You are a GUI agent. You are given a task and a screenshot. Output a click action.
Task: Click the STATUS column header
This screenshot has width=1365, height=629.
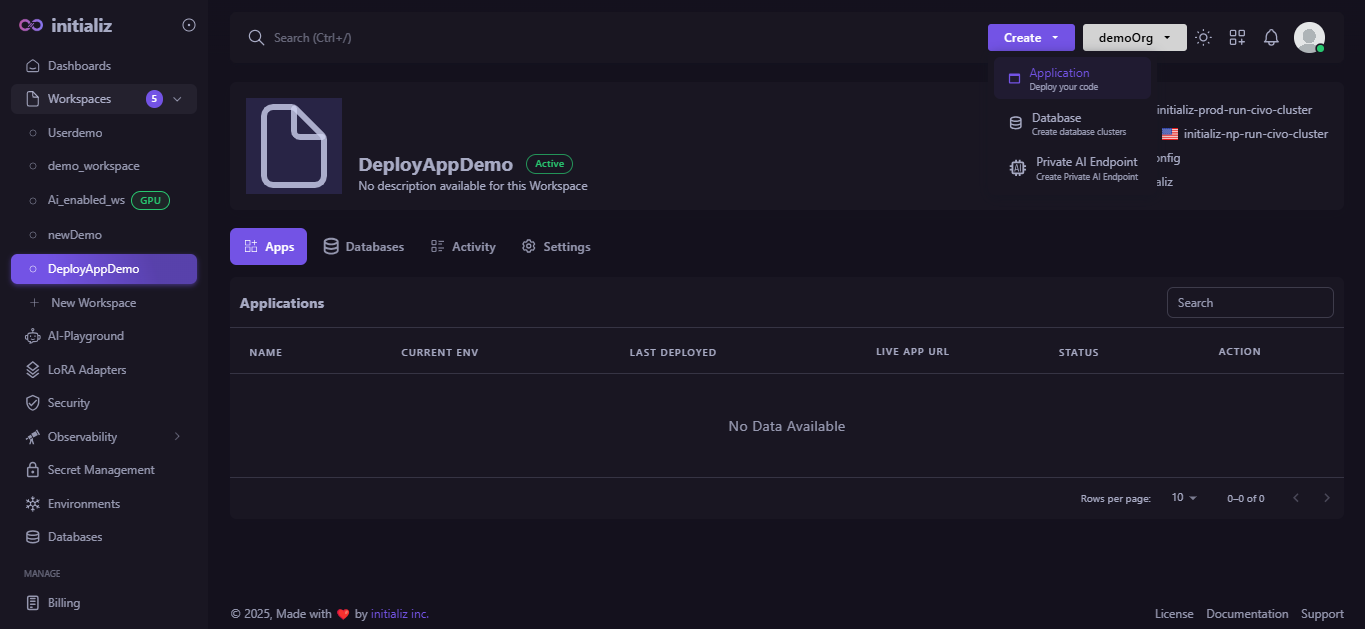(x=1079, y=352)
